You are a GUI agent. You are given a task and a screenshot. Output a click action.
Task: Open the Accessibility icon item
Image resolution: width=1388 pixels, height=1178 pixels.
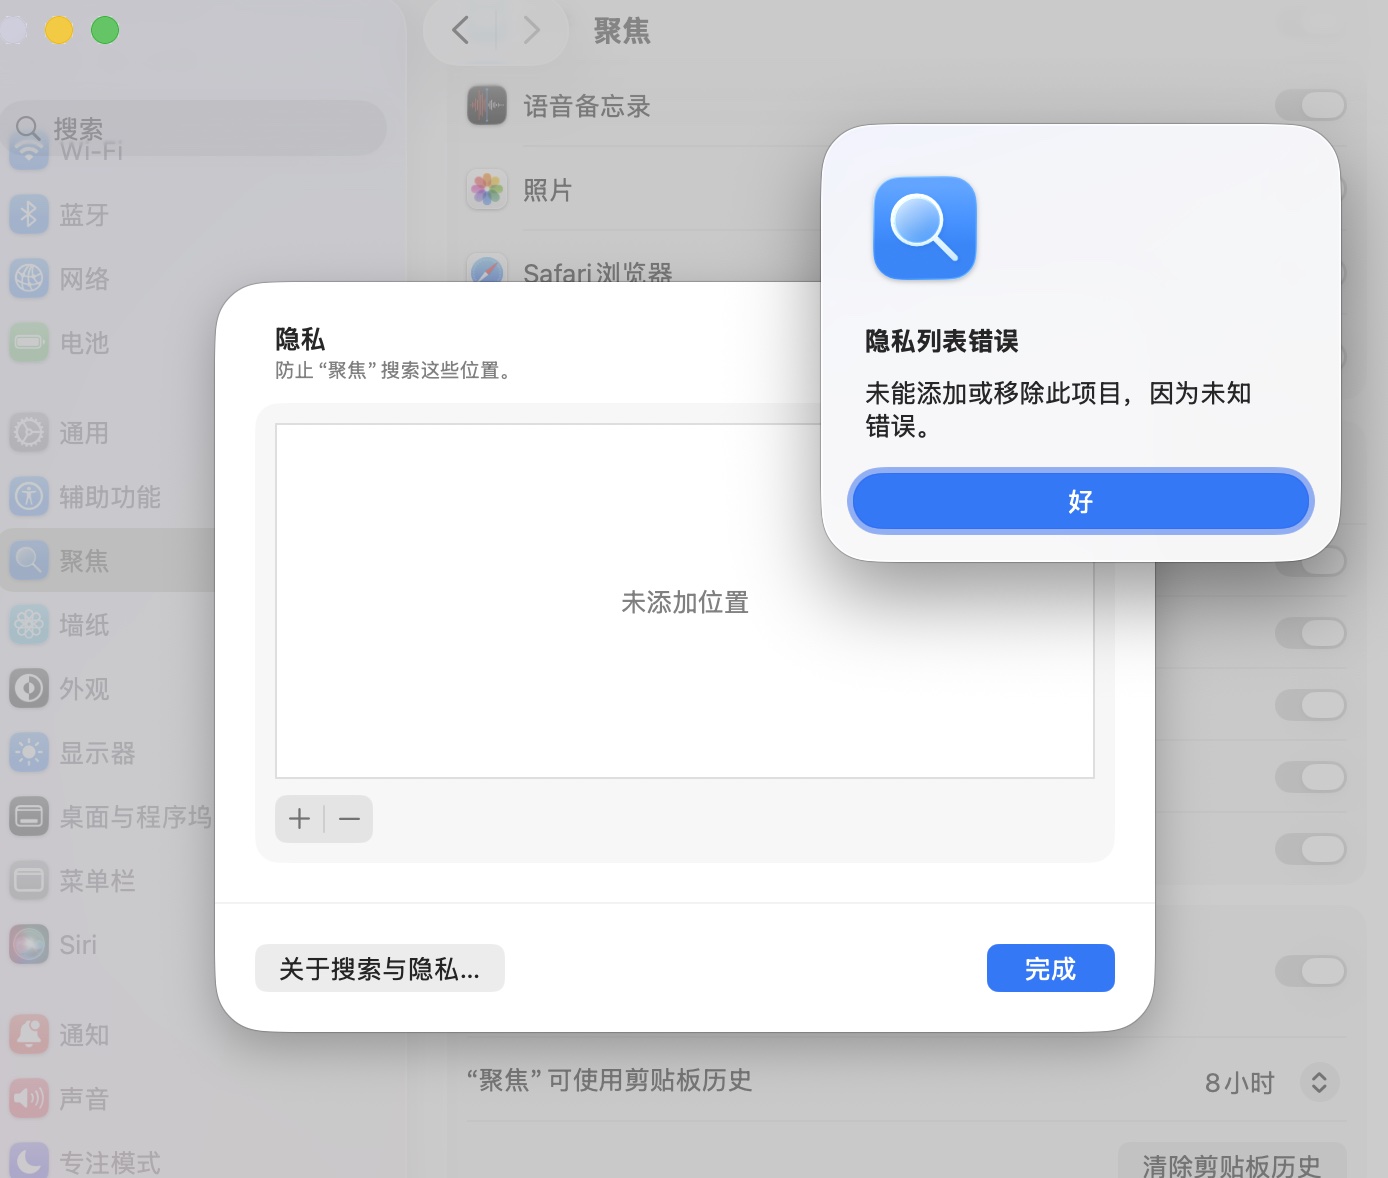click(x=29, y=496)
